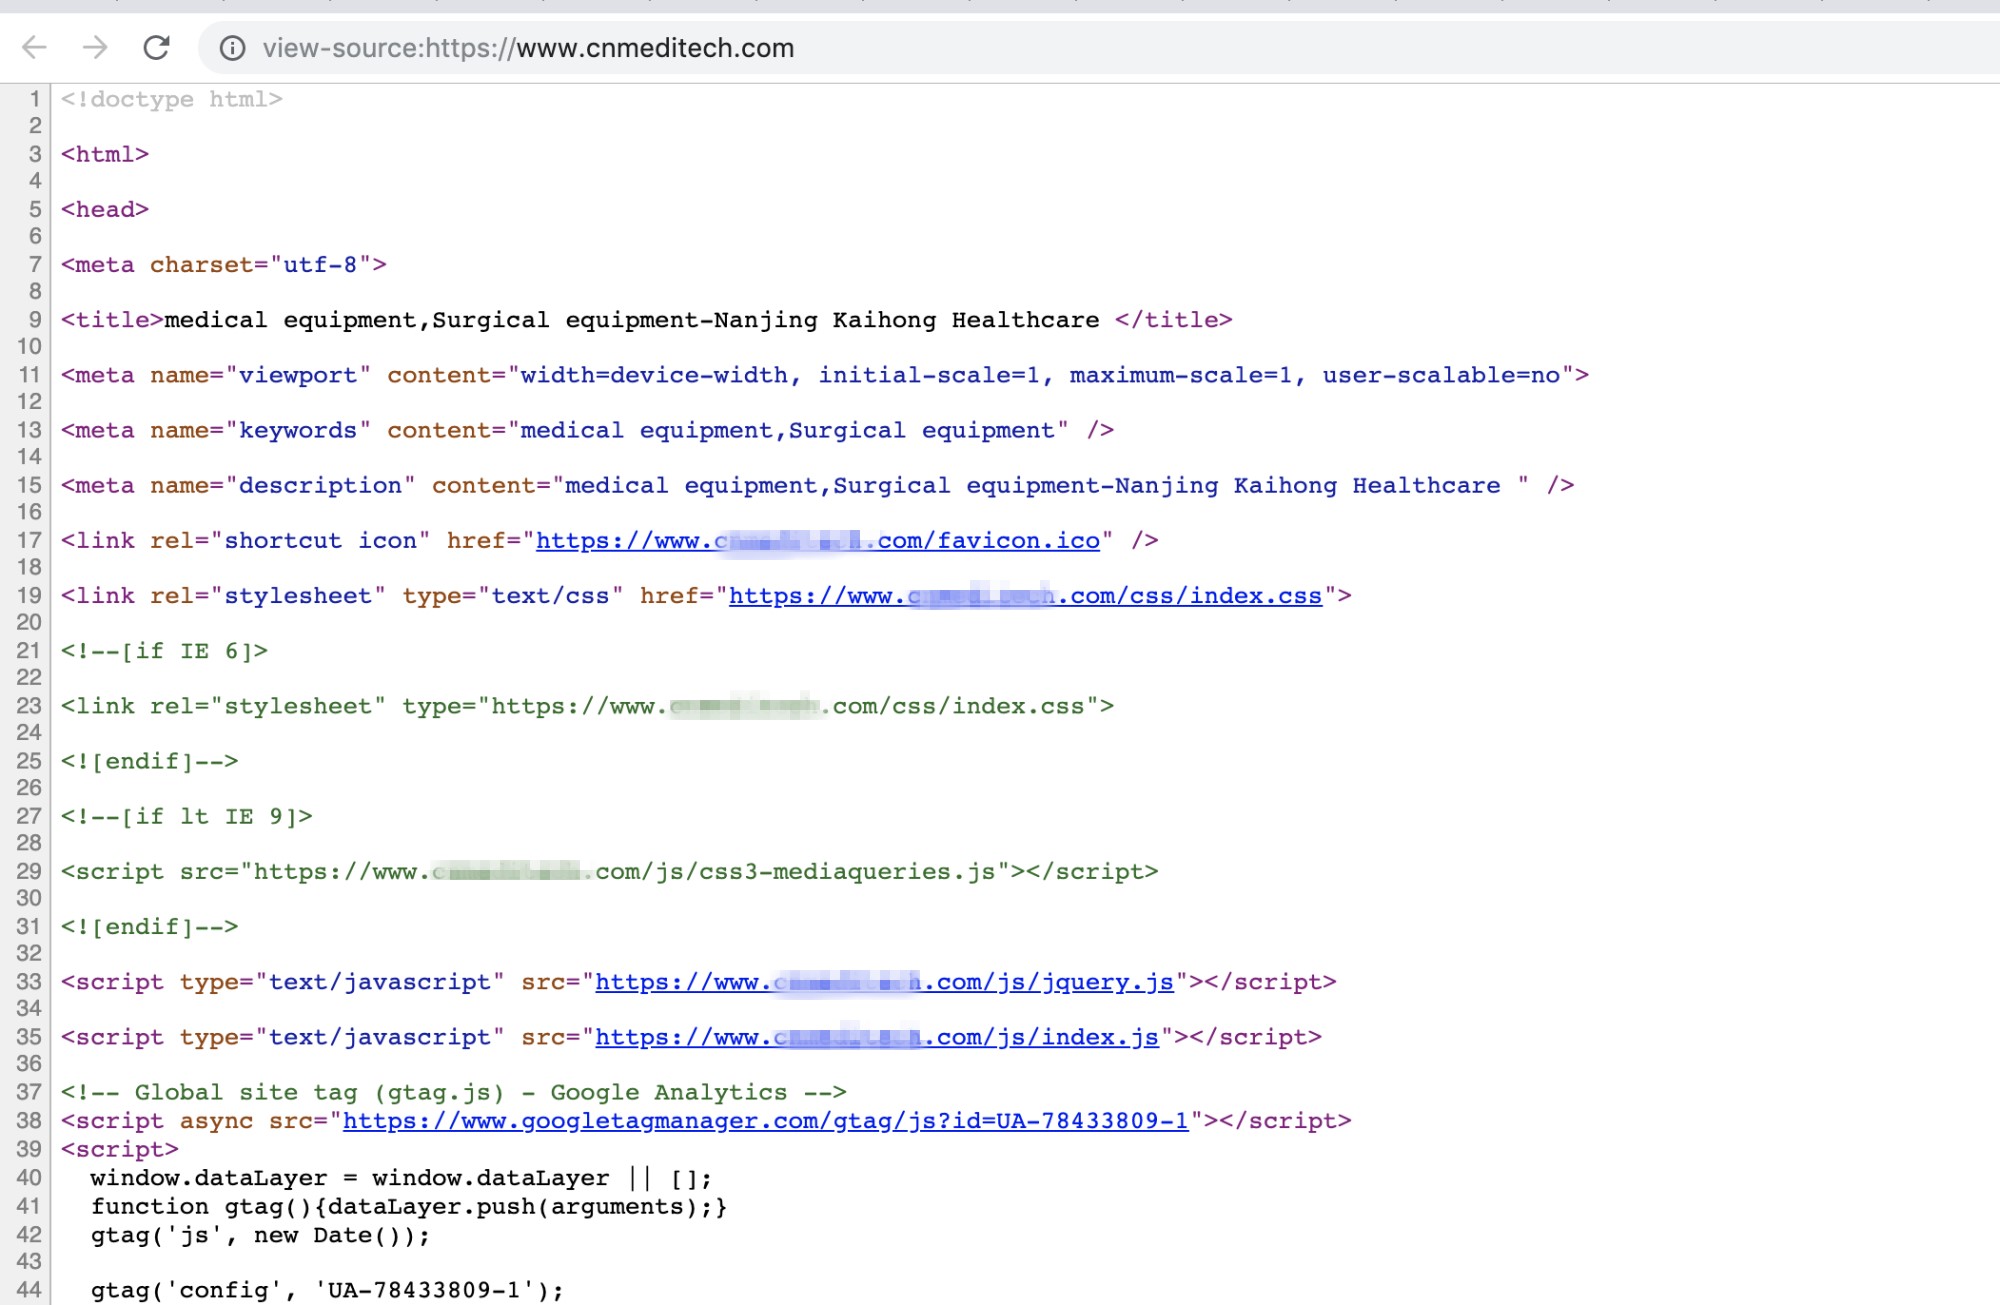Click line number 9 in gutter
Screen dimensions: 2000x1305
coord(34,320)
